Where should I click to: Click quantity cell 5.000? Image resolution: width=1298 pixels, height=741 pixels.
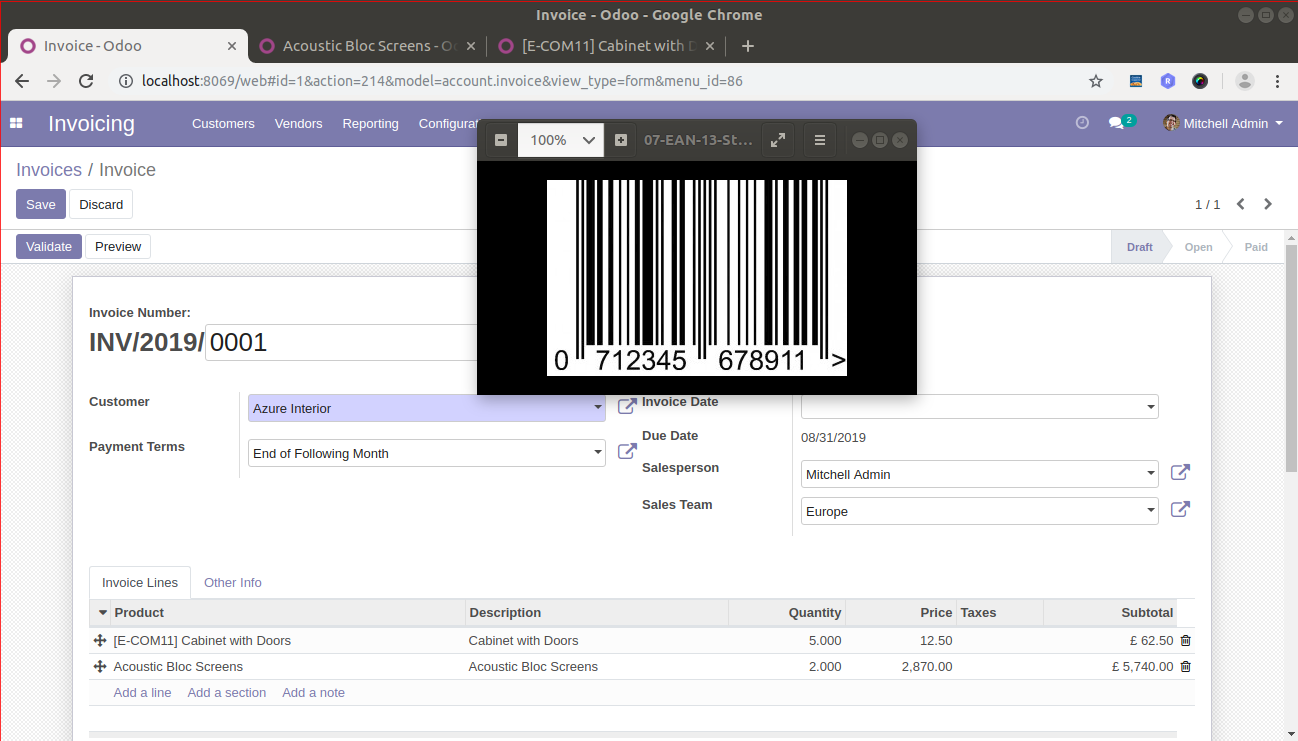[825, 640]
